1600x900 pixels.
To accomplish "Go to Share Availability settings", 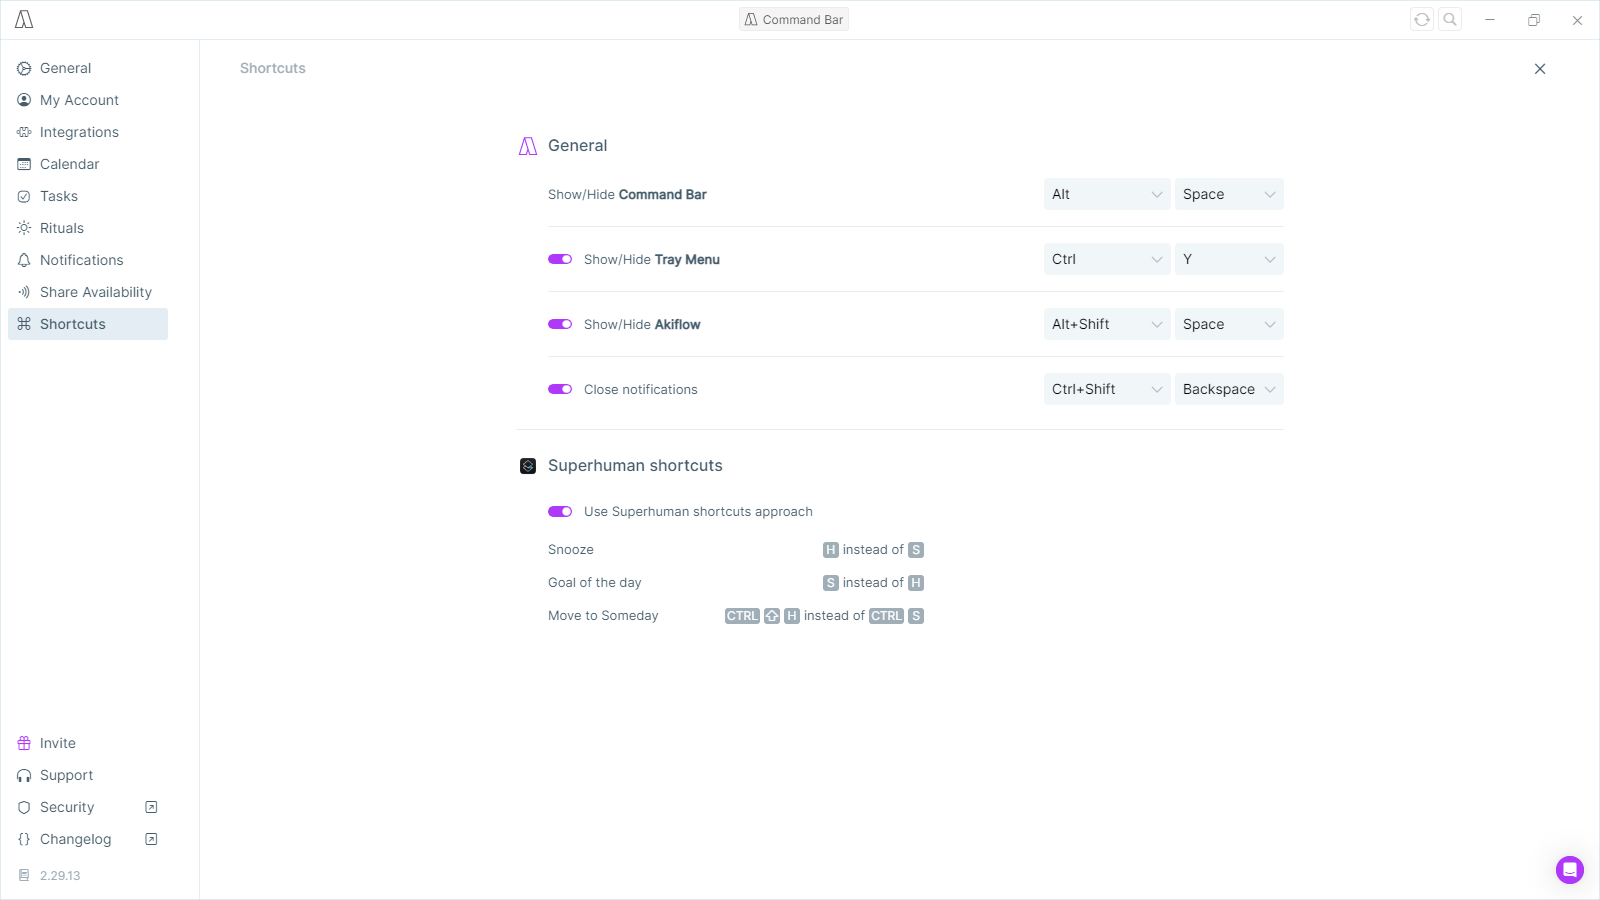I will tap(88, 292).
